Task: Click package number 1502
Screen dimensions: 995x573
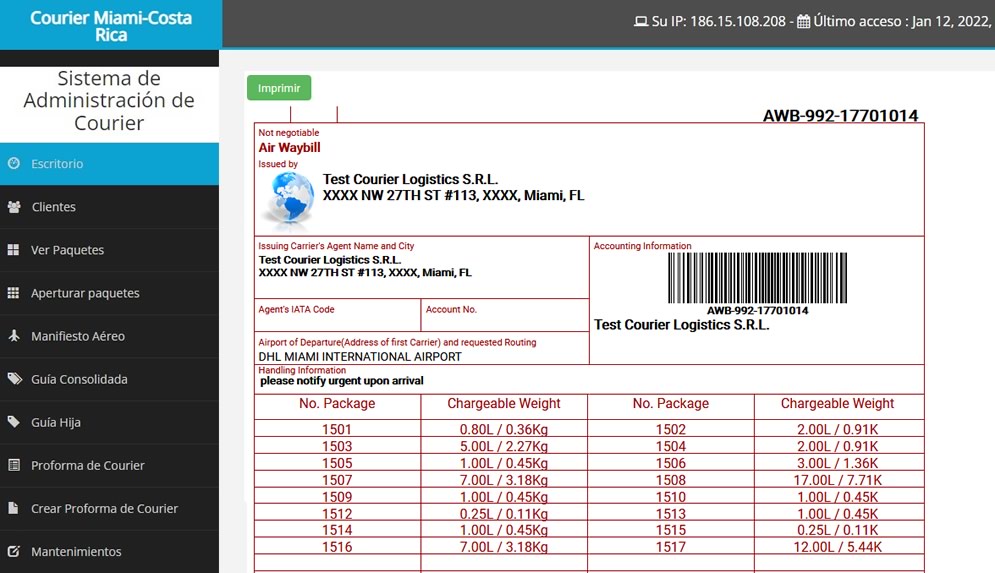Action: point(671,430)
